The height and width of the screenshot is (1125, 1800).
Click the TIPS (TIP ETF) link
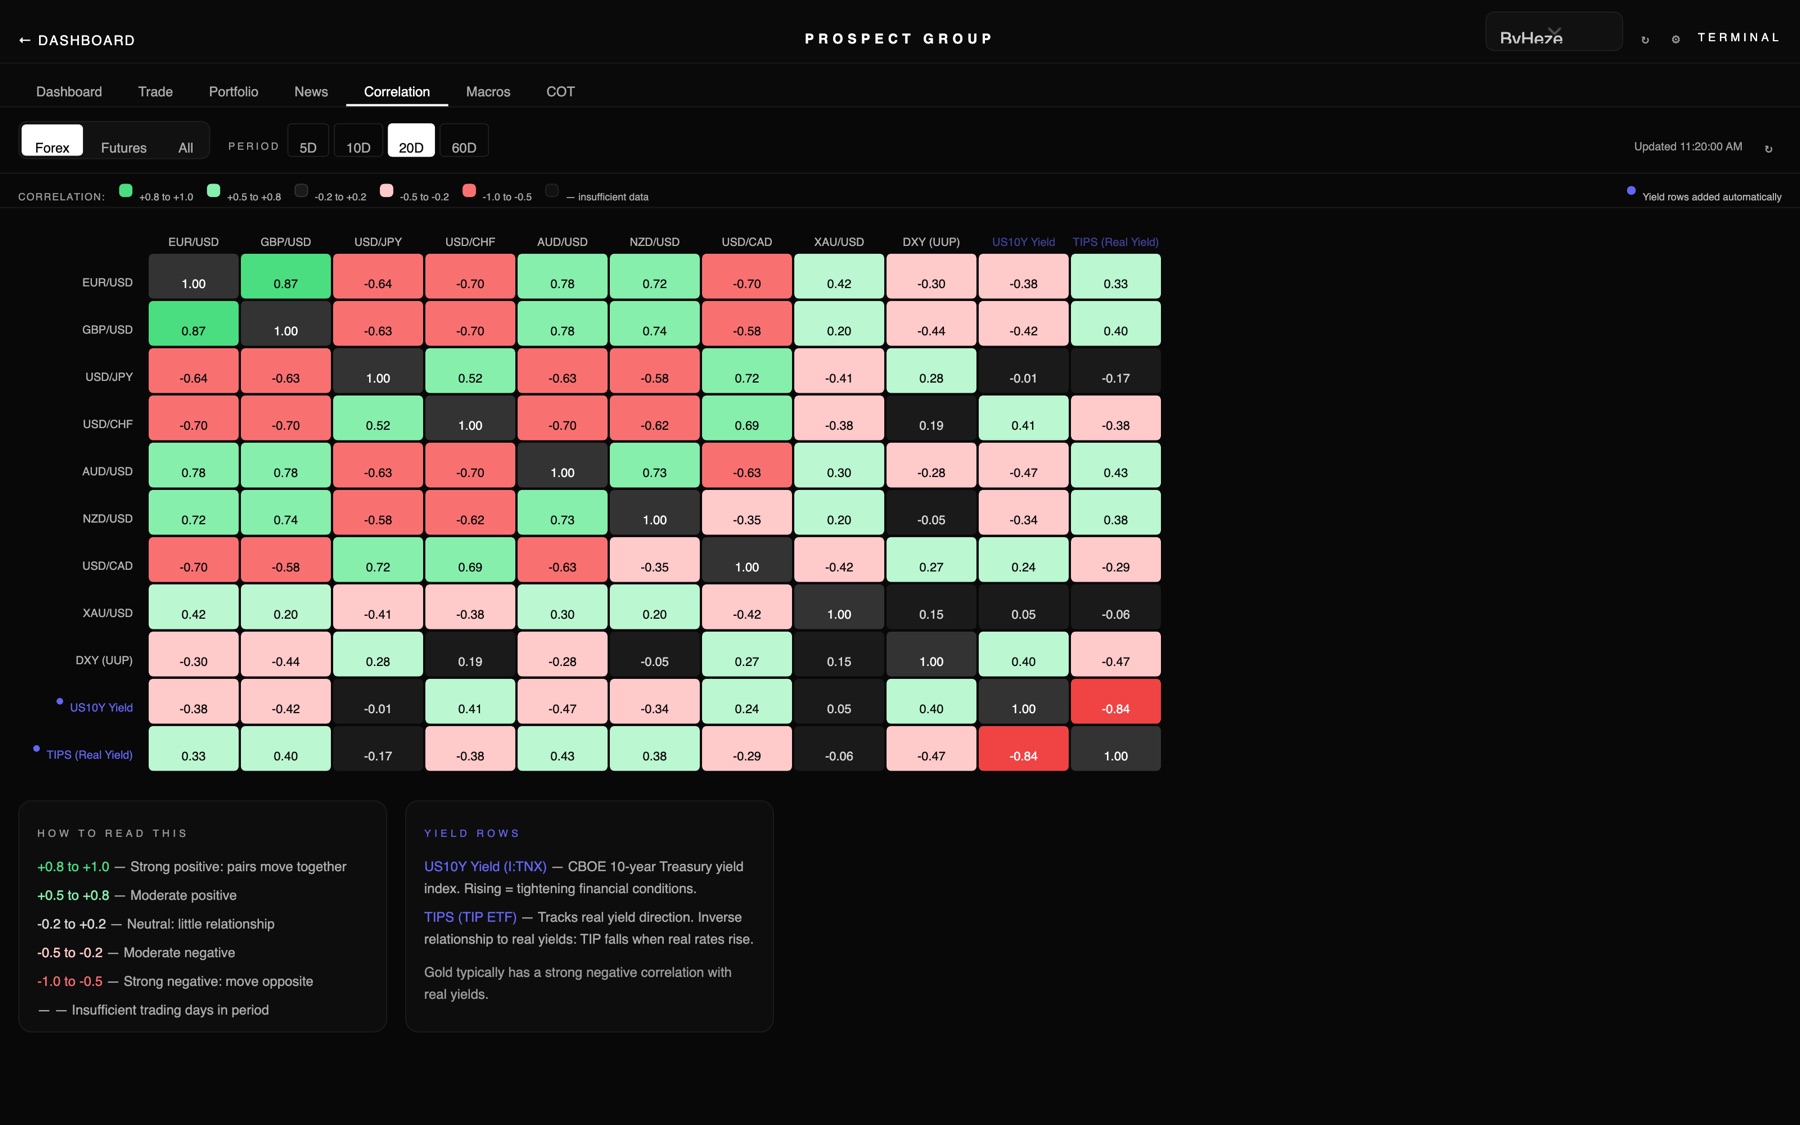[x=470, y=917]
